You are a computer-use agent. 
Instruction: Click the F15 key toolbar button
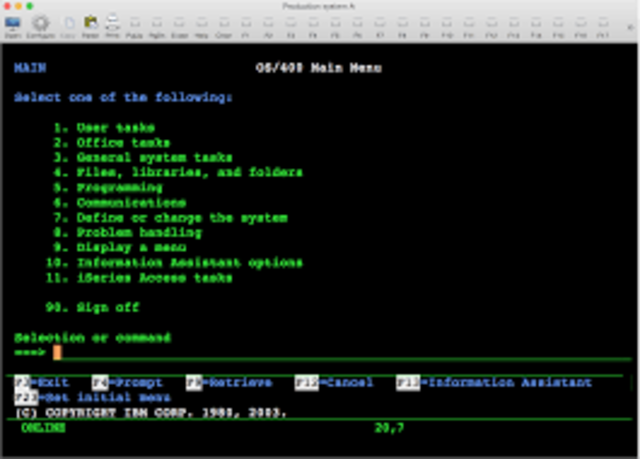click(558, 27)
